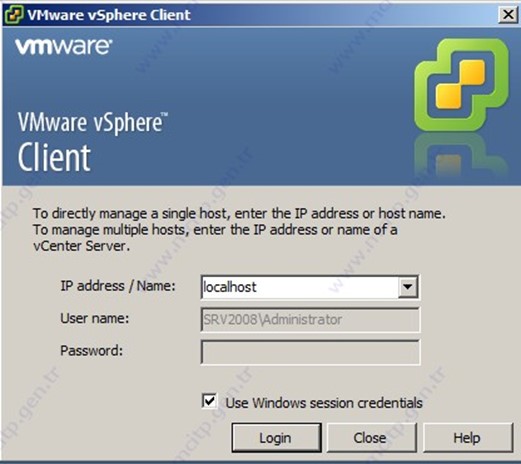521x464 pixels.
Task: Click the large green vSphere logo
Action: tap(461, 85)
